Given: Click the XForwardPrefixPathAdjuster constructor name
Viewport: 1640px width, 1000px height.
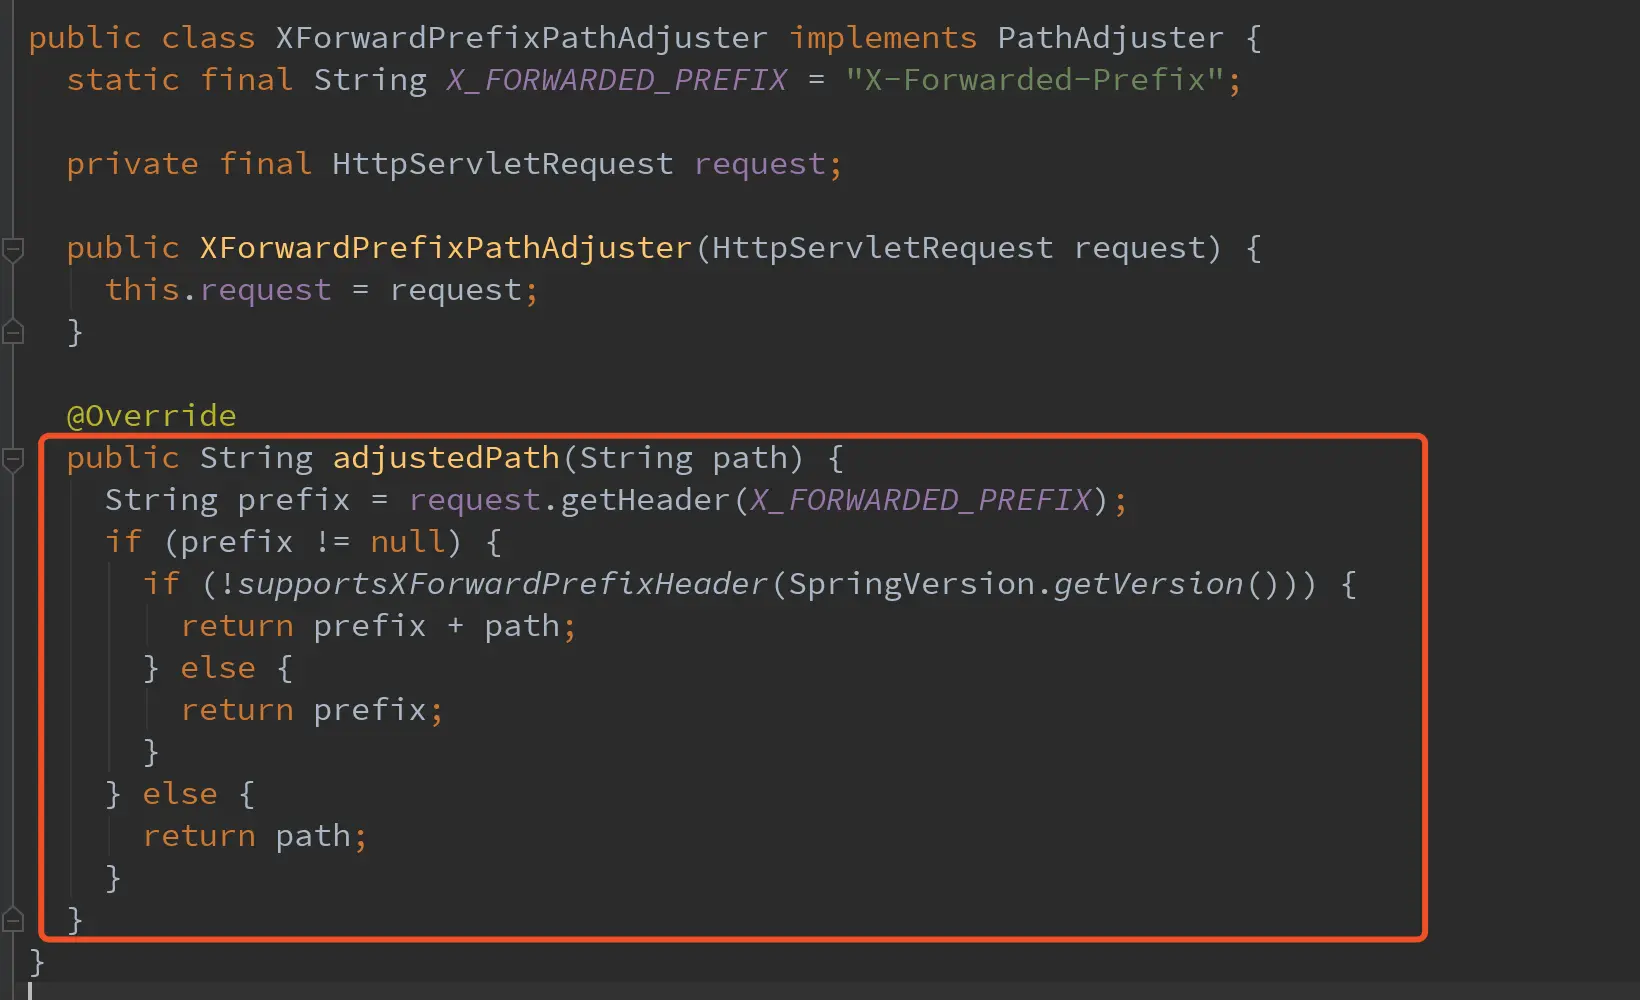Looking at the screenshot, I should 446,248.
